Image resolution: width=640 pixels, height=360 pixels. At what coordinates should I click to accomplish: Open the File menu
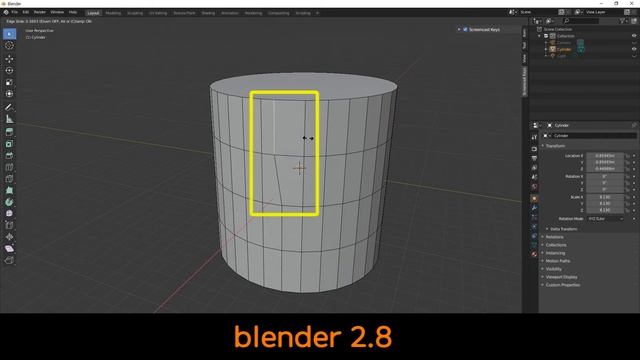(14, 13)
